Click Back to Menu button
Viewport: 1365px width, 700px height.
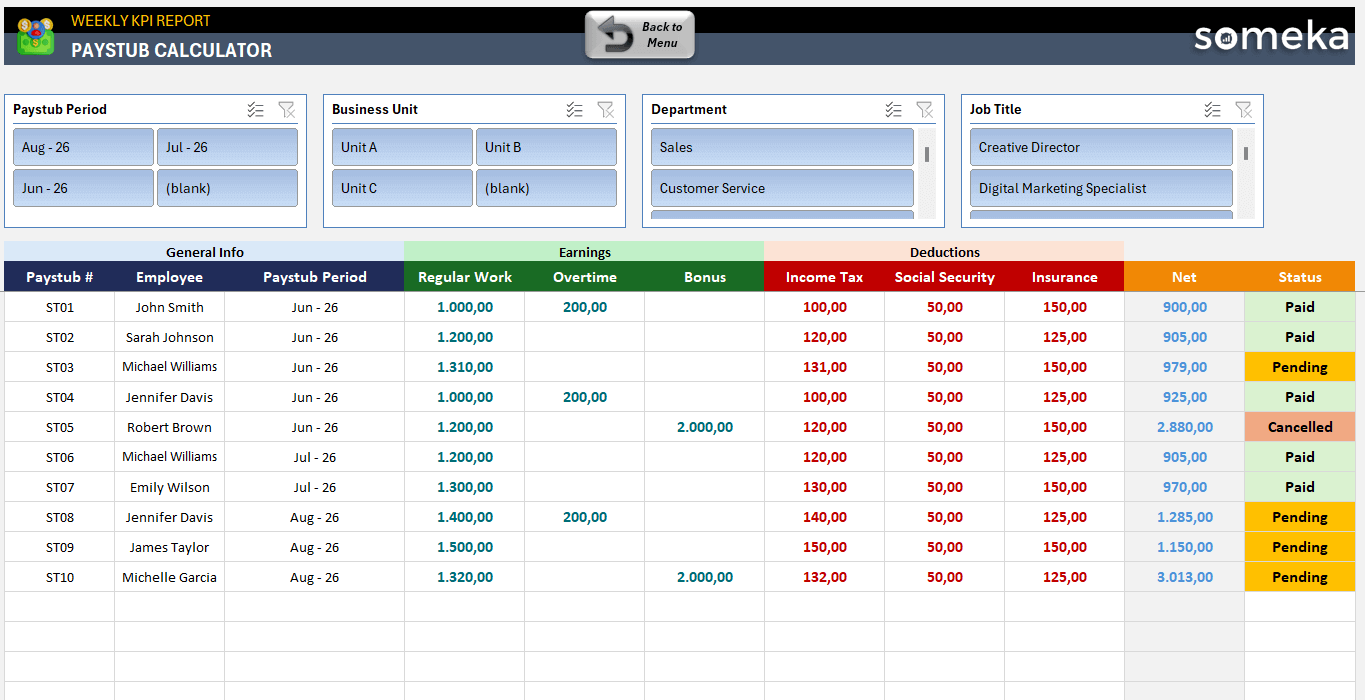tap(640, 35)
